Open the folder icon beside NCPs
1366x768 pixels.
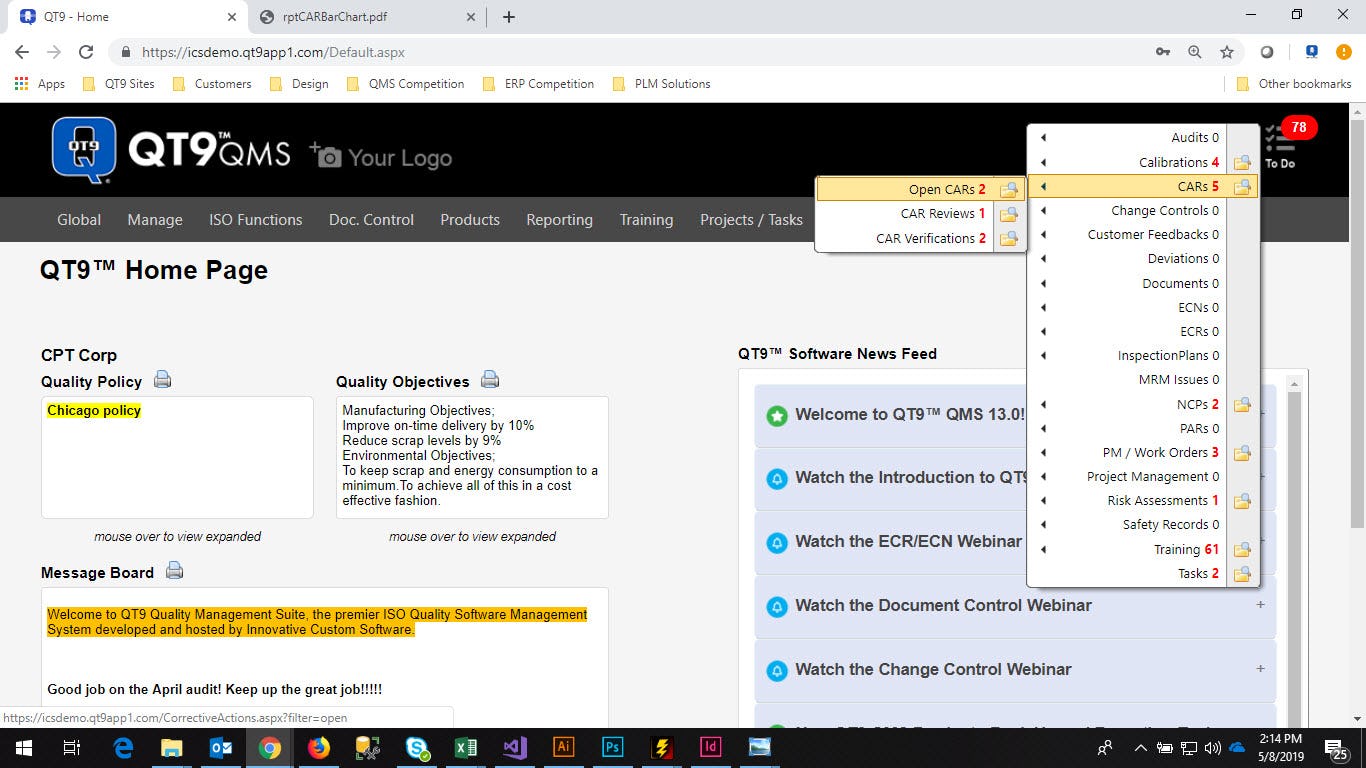[1242, 404]
